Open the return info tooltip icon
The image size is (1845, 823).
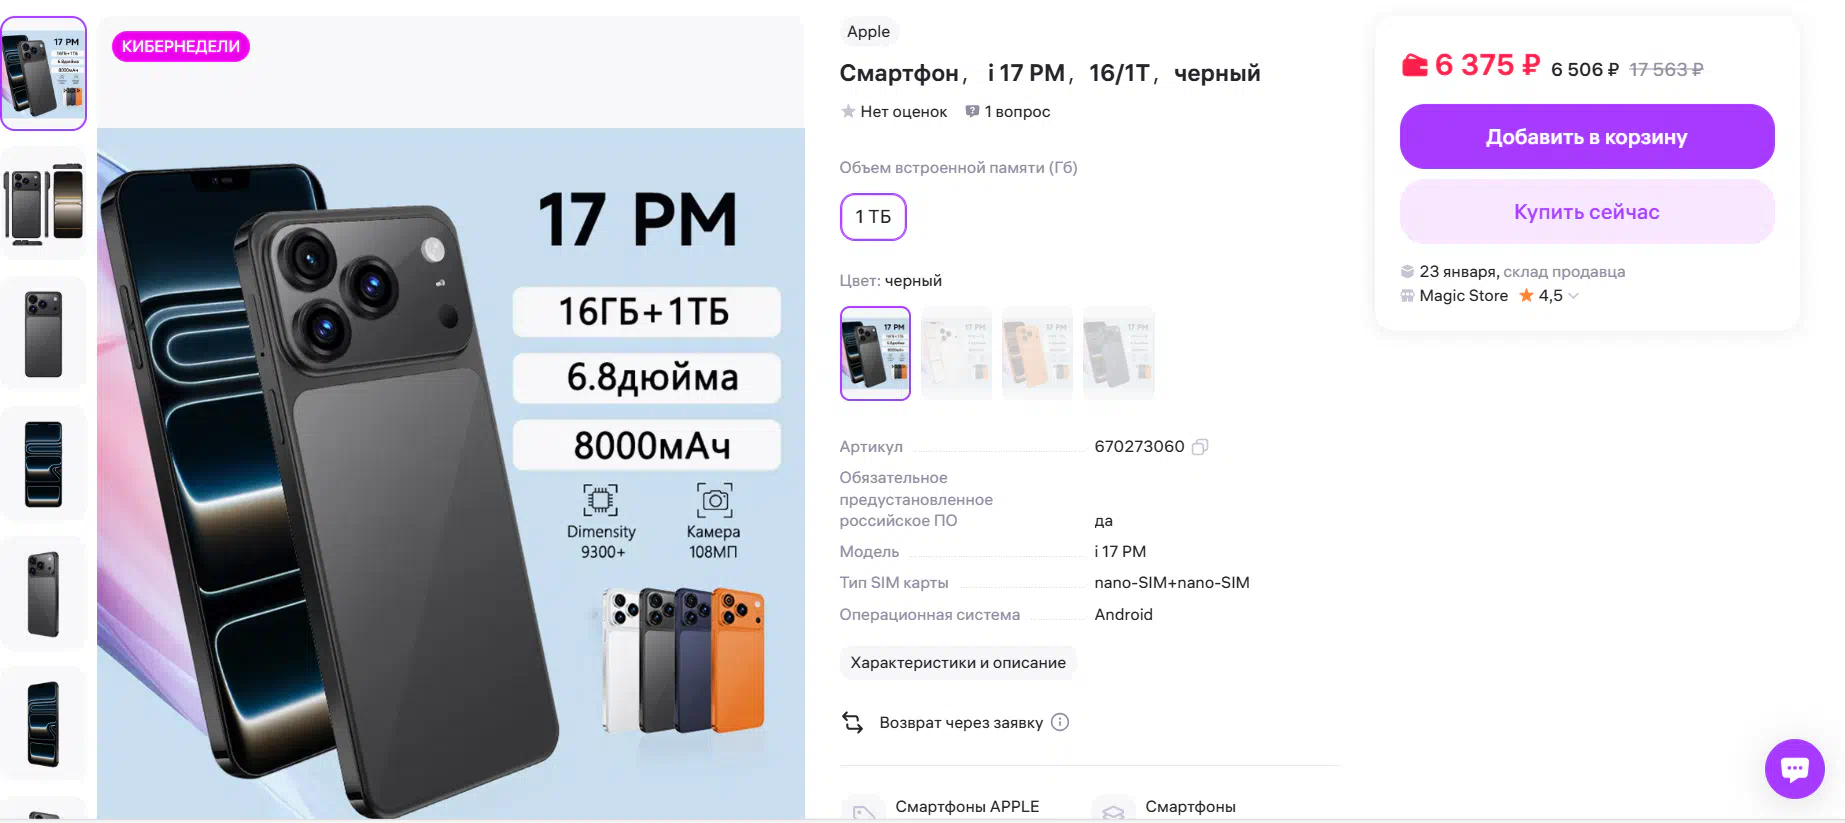tap(1060, 722)
